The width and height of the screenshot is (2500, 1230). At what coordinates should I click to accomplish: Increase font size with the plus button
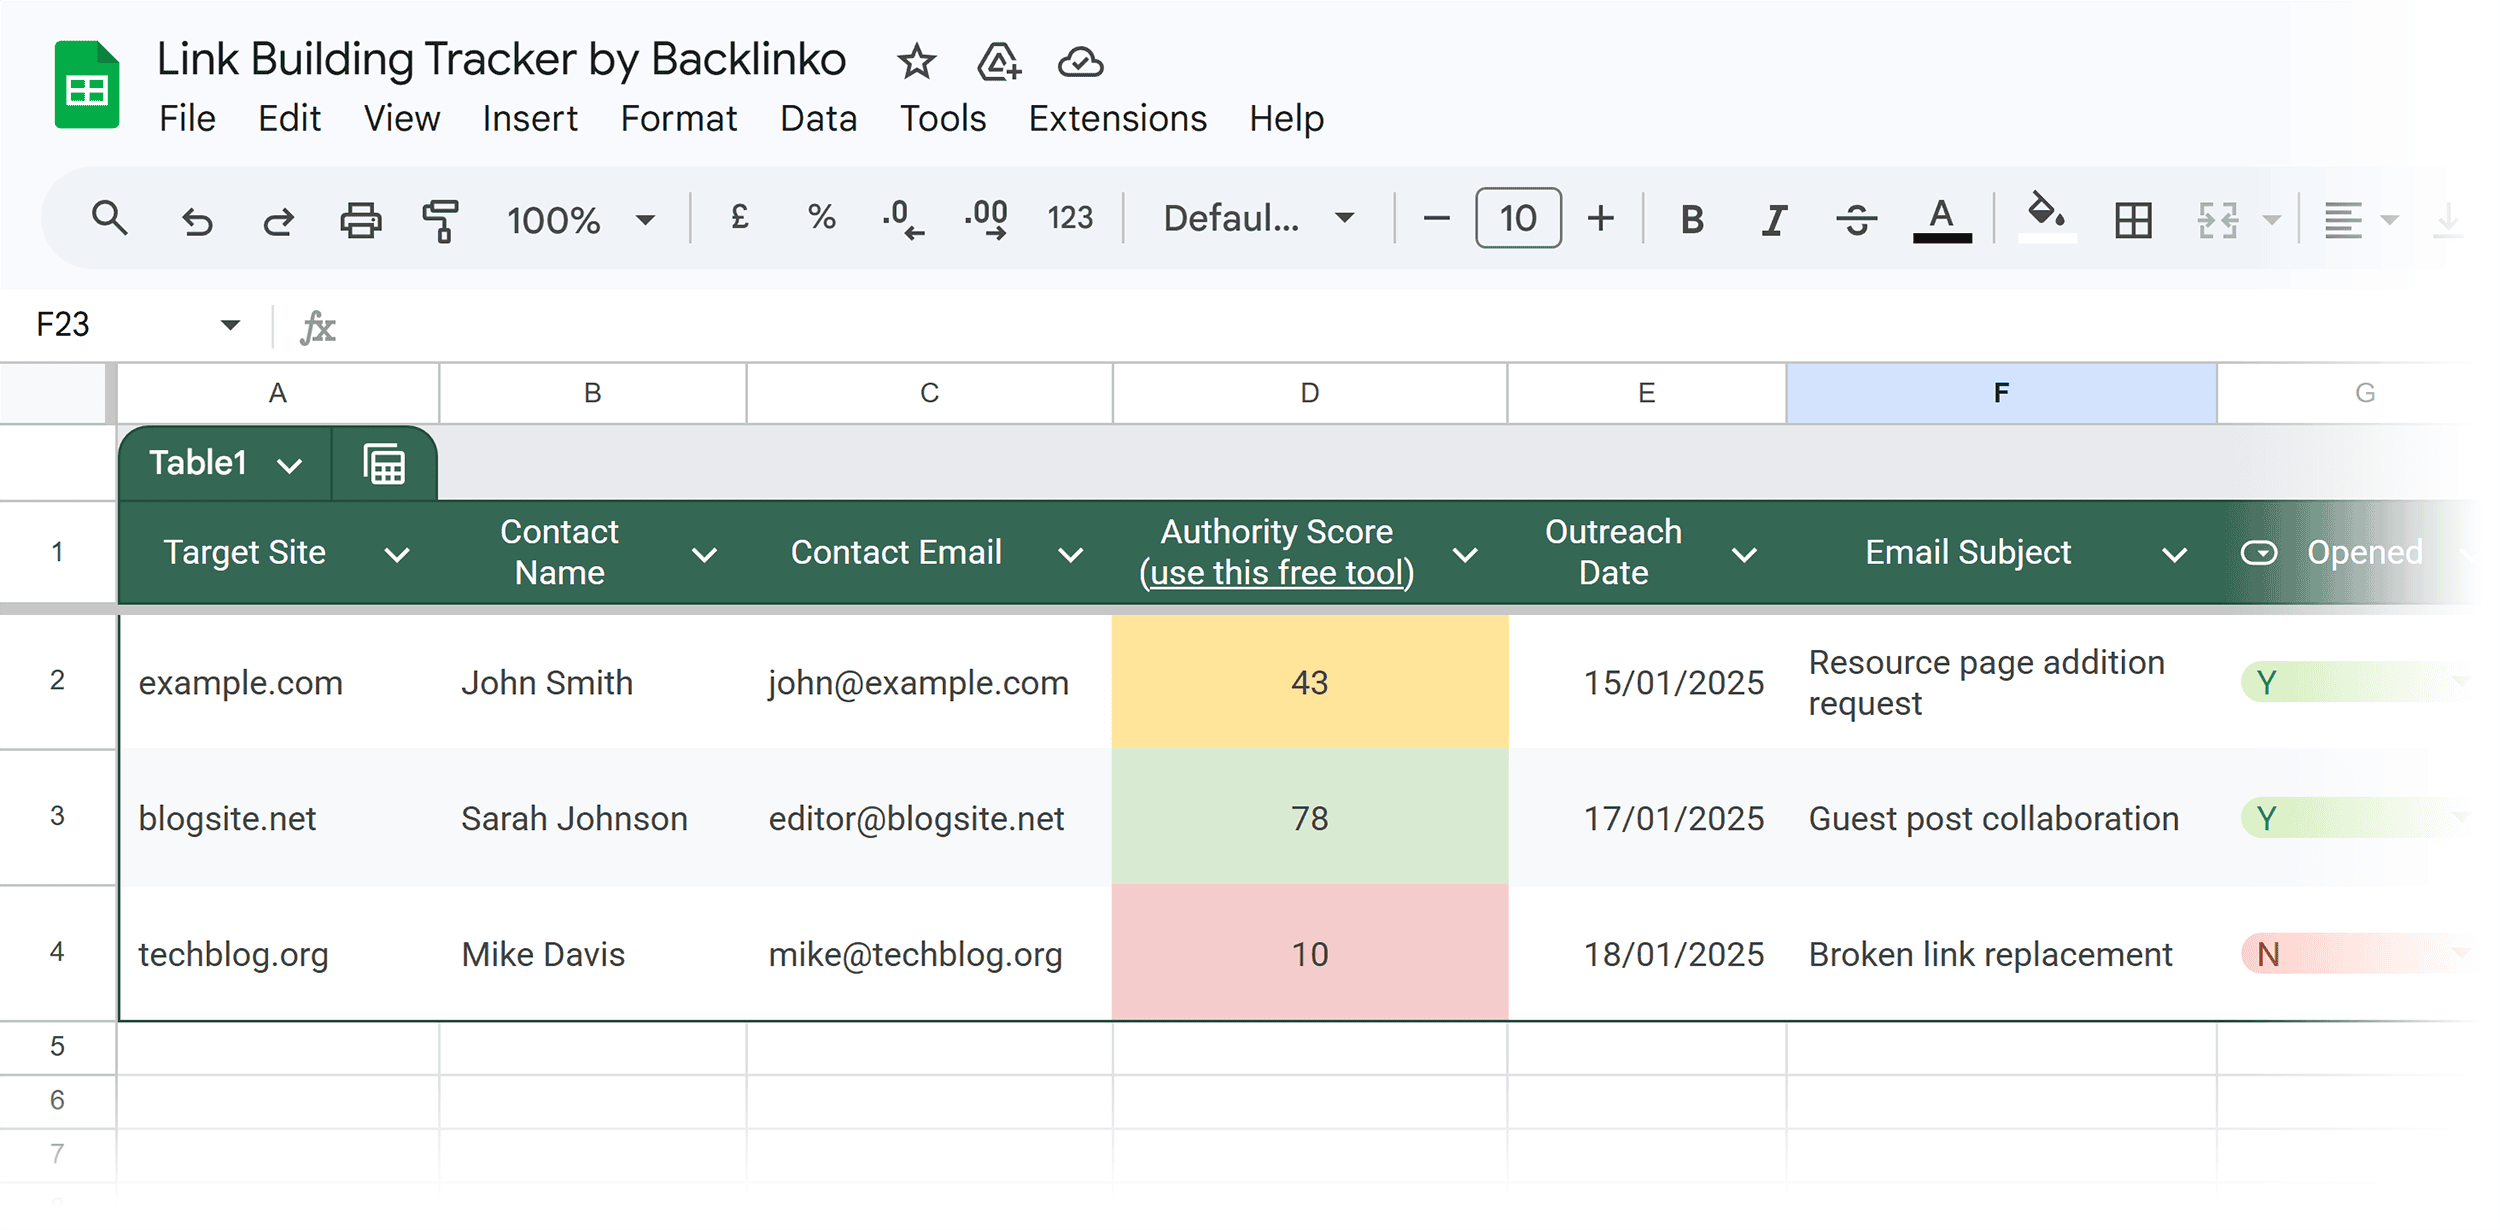(1601, 219)
